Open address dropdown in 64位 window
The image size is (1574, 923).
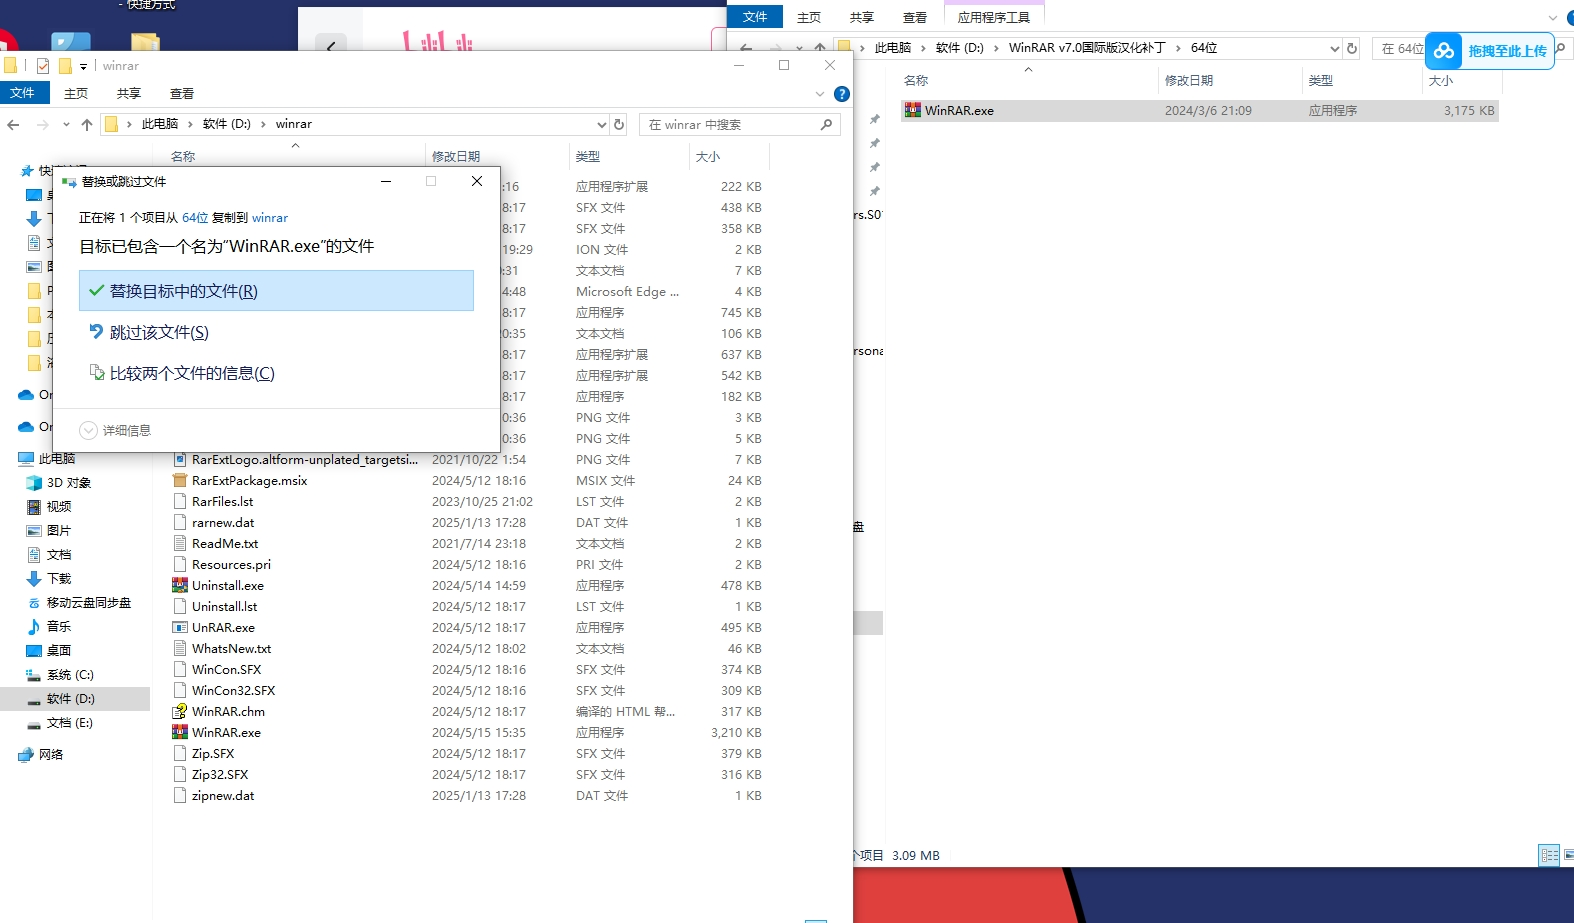click(1334, 48)
